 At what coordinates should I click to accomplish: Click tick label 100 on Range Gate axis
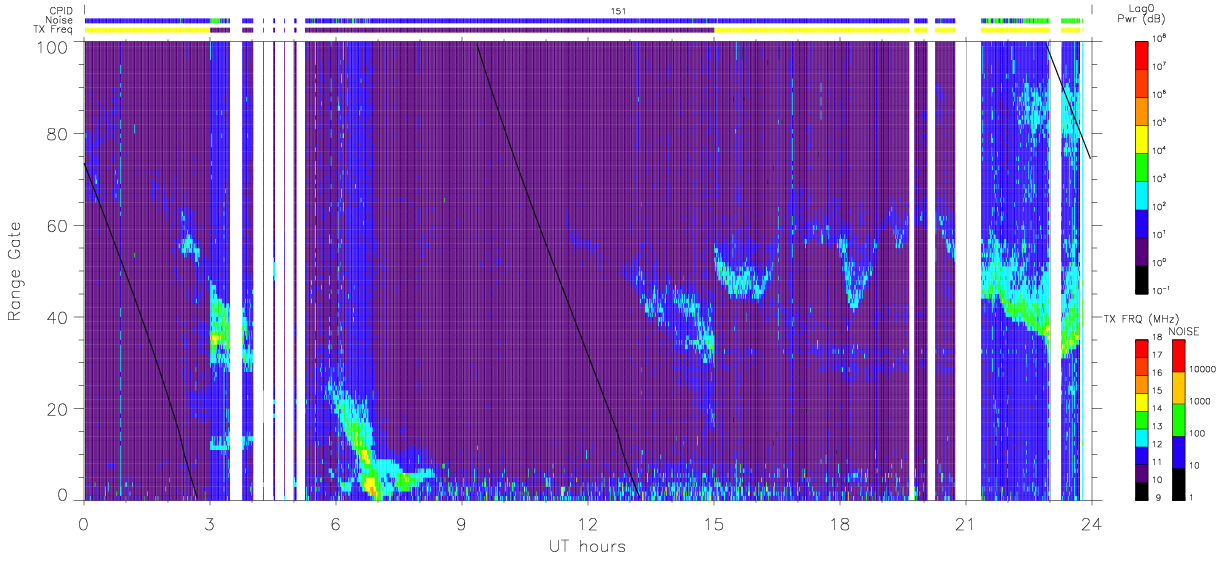(x=54, y=46)
